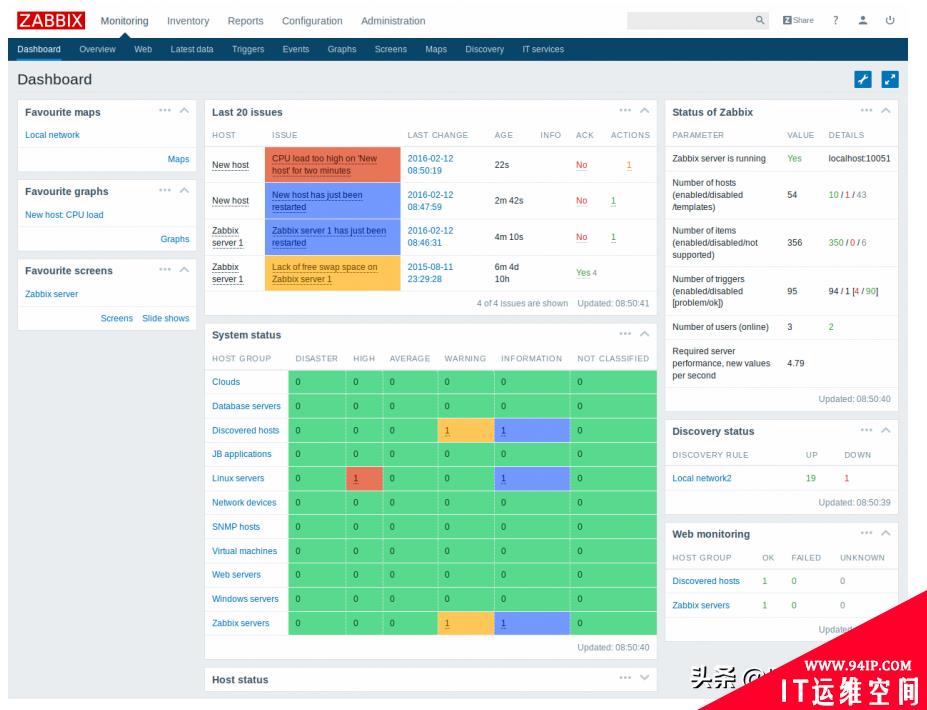Open Favourite graphs widget options menu
Screen dimensions: 927x710
pos(165,190)
